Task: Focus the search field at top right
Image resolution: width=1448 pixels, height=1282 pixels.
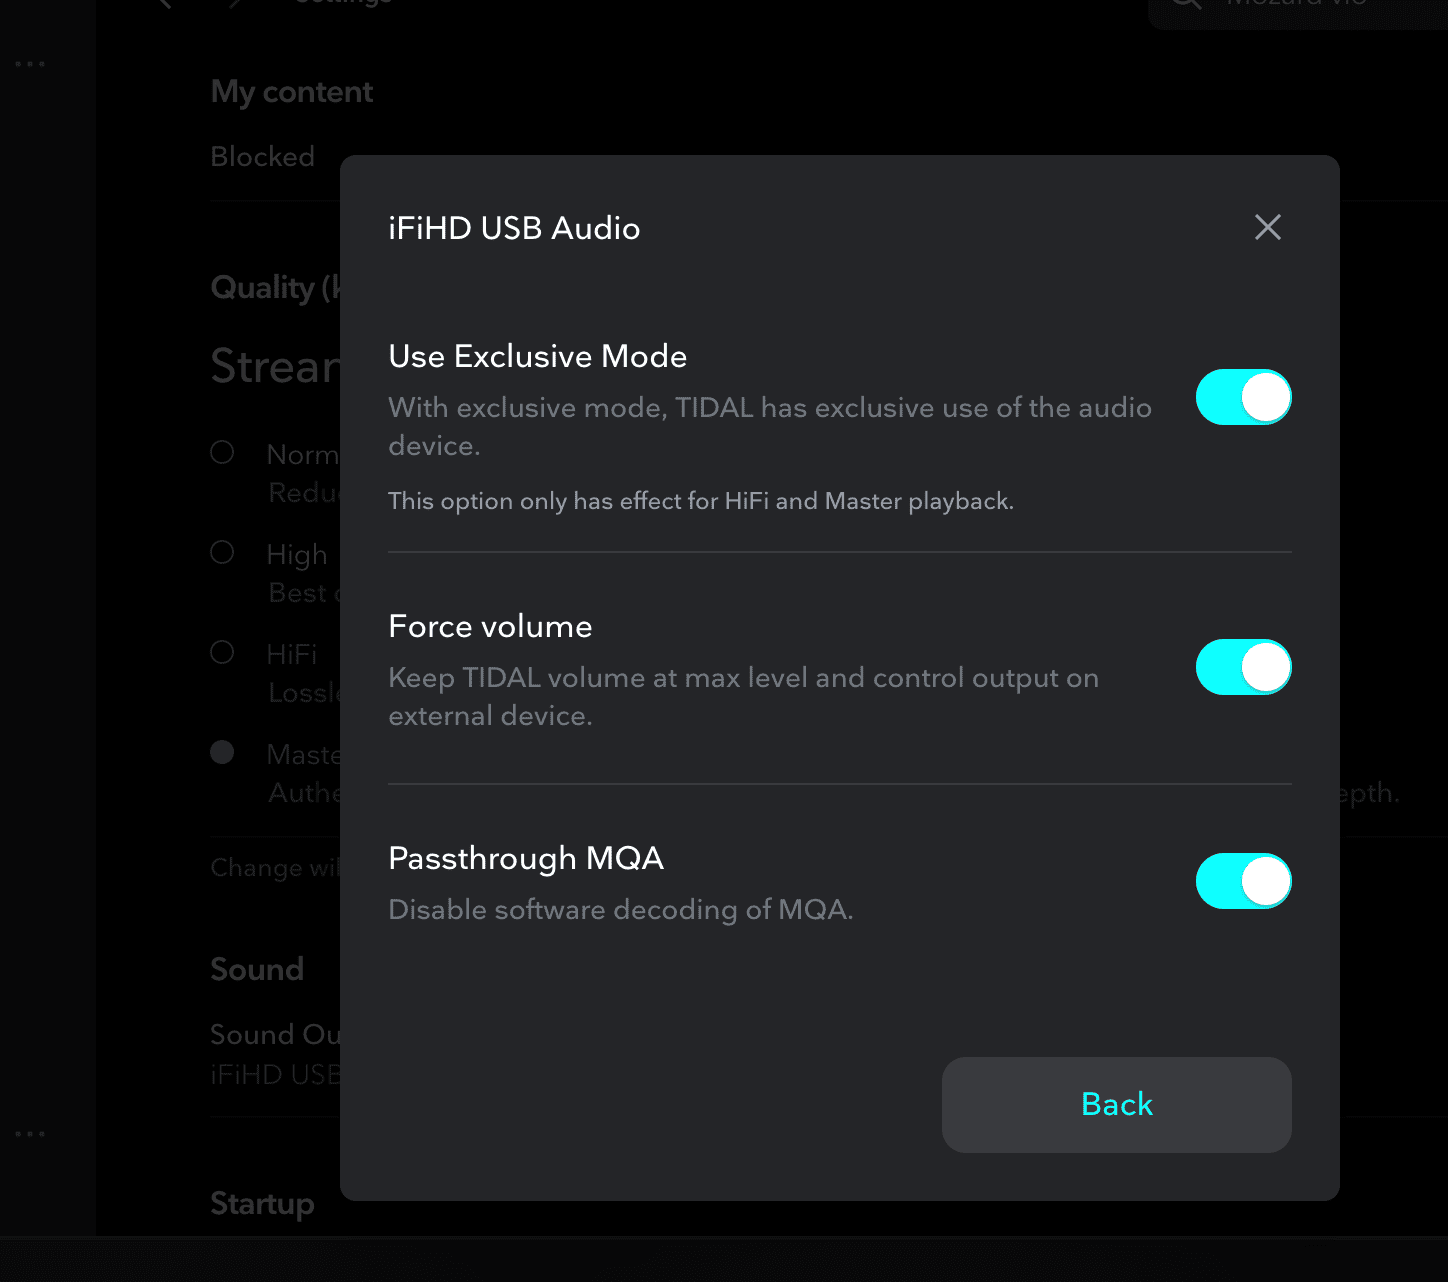Action: click(x=1298, y=10)
